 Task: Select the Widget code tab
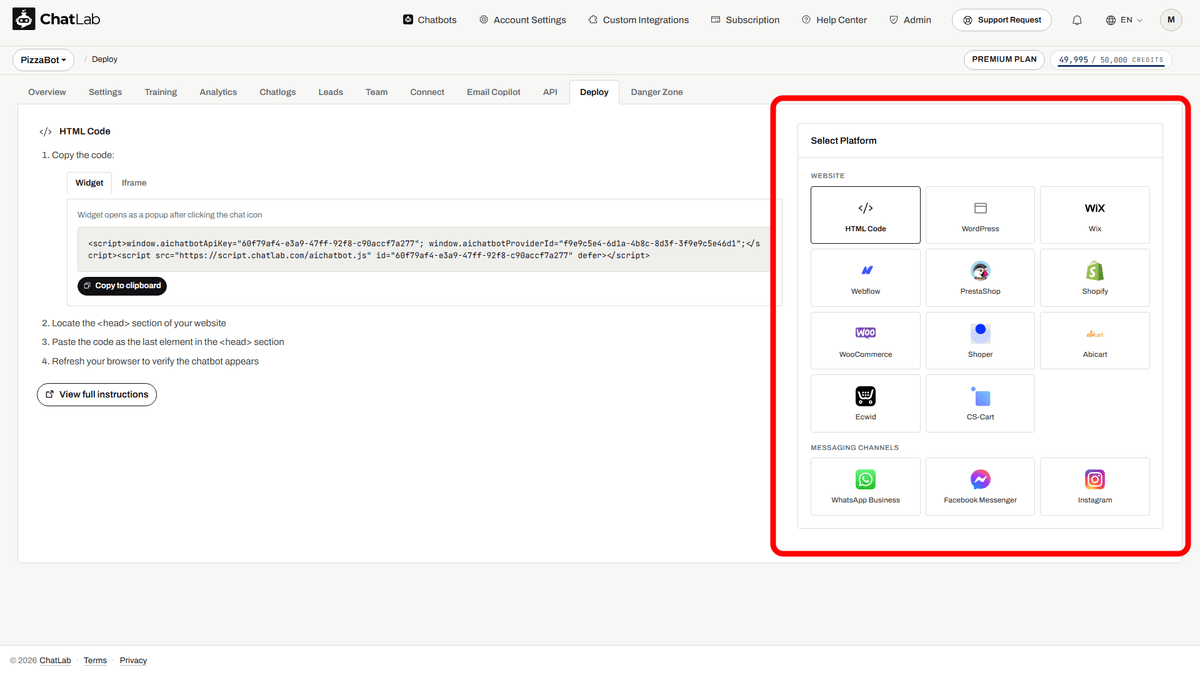[89, 183]
